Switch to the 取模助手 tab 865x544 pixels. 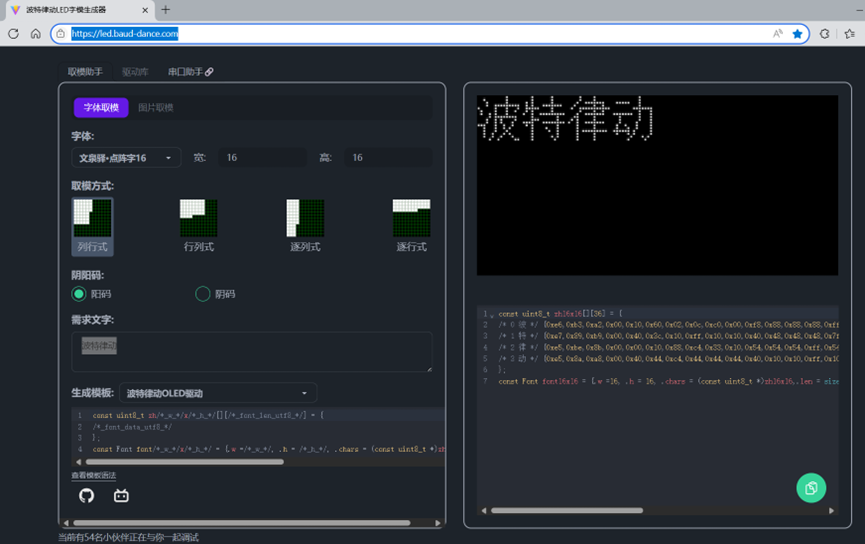[85, 72]
